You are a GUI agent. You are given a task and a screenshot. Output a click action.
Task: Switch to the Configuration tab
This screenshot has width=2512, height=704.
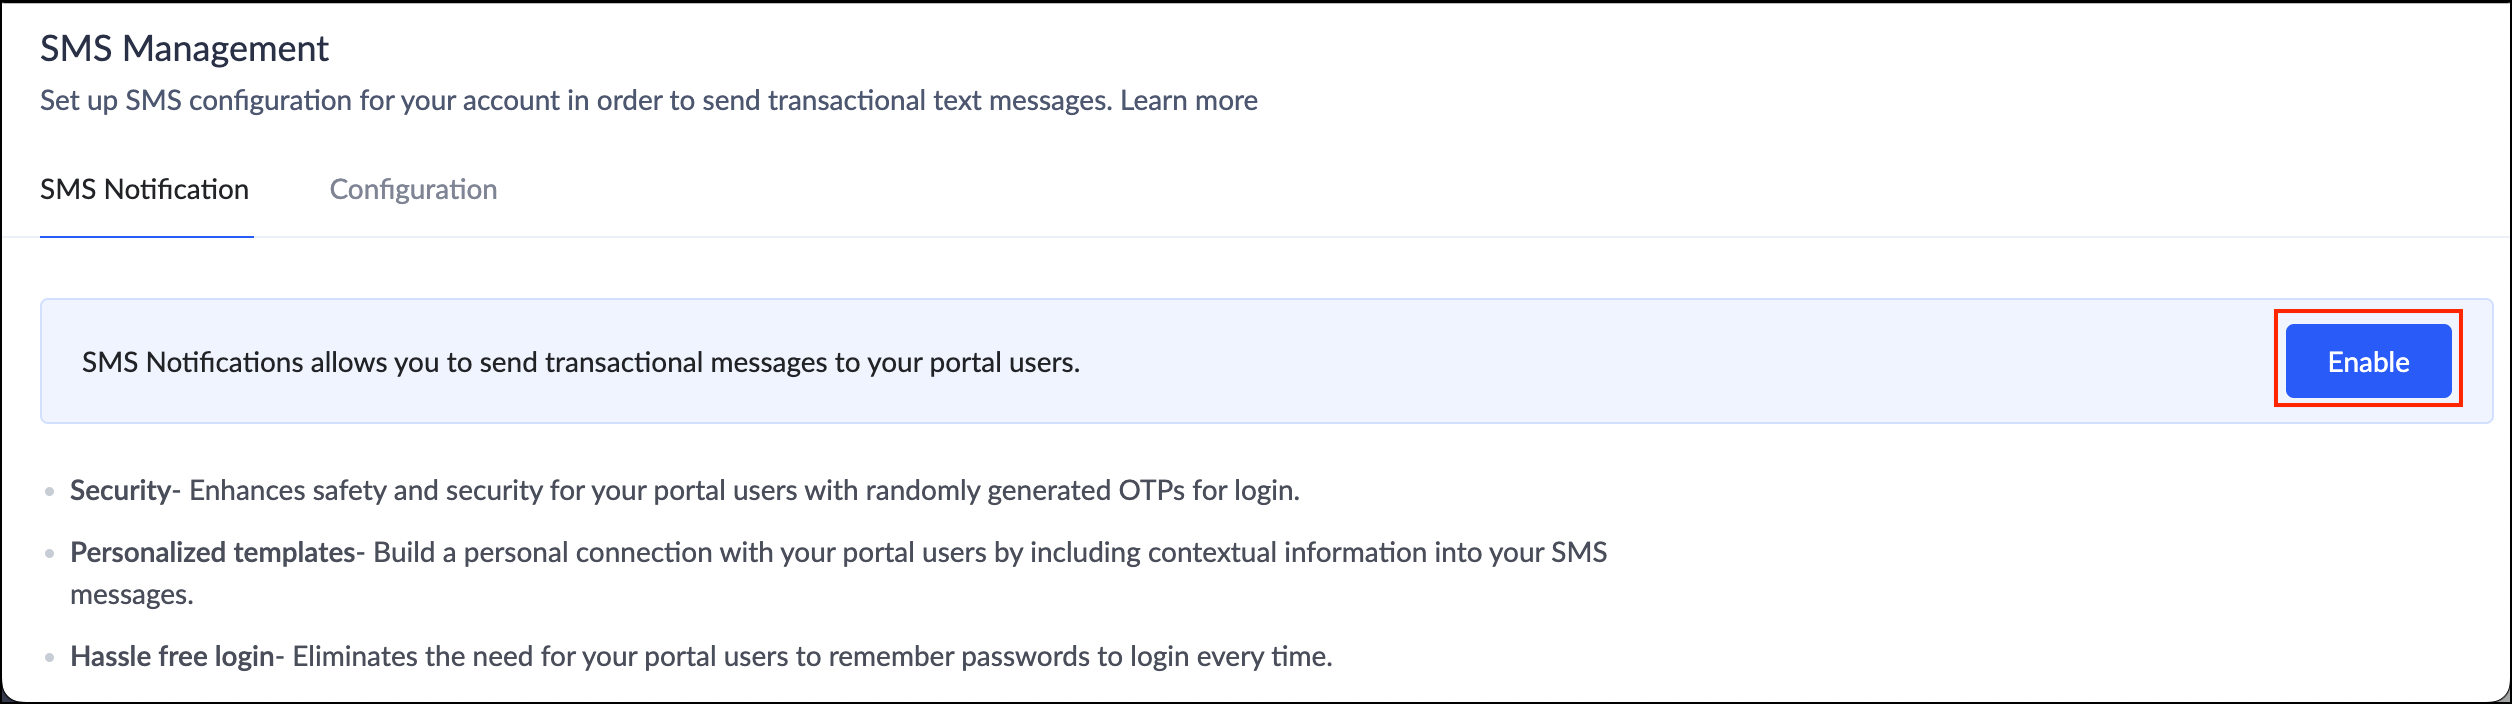(x=413, y=189)
